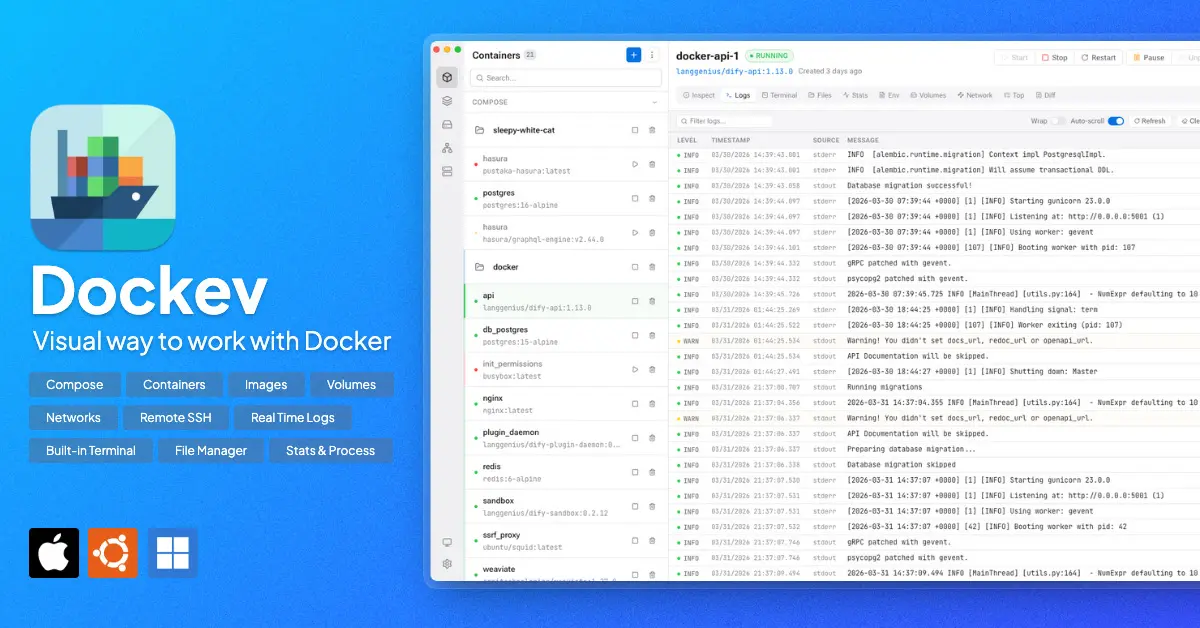Start the pustaka-hasura:latest container
1200x628 pixels.
[635, 164]
